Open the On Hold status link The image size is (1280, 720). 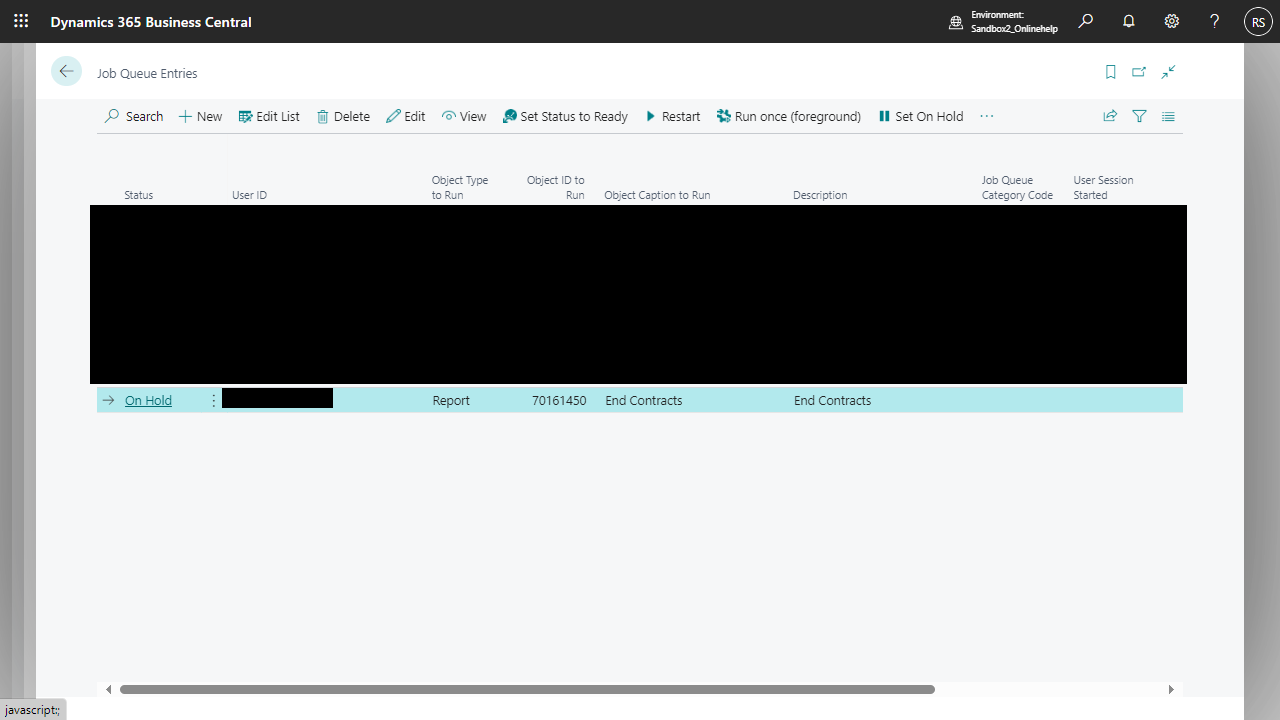click(148, 400)
